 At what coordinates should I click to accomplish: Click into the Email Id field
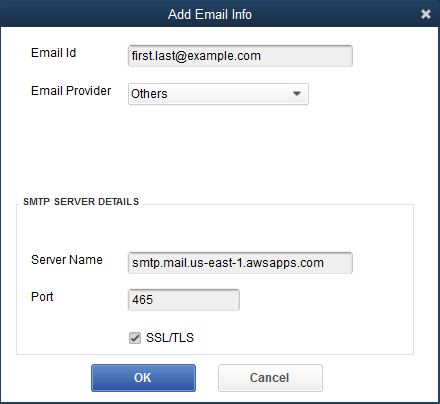coord(240,56)
